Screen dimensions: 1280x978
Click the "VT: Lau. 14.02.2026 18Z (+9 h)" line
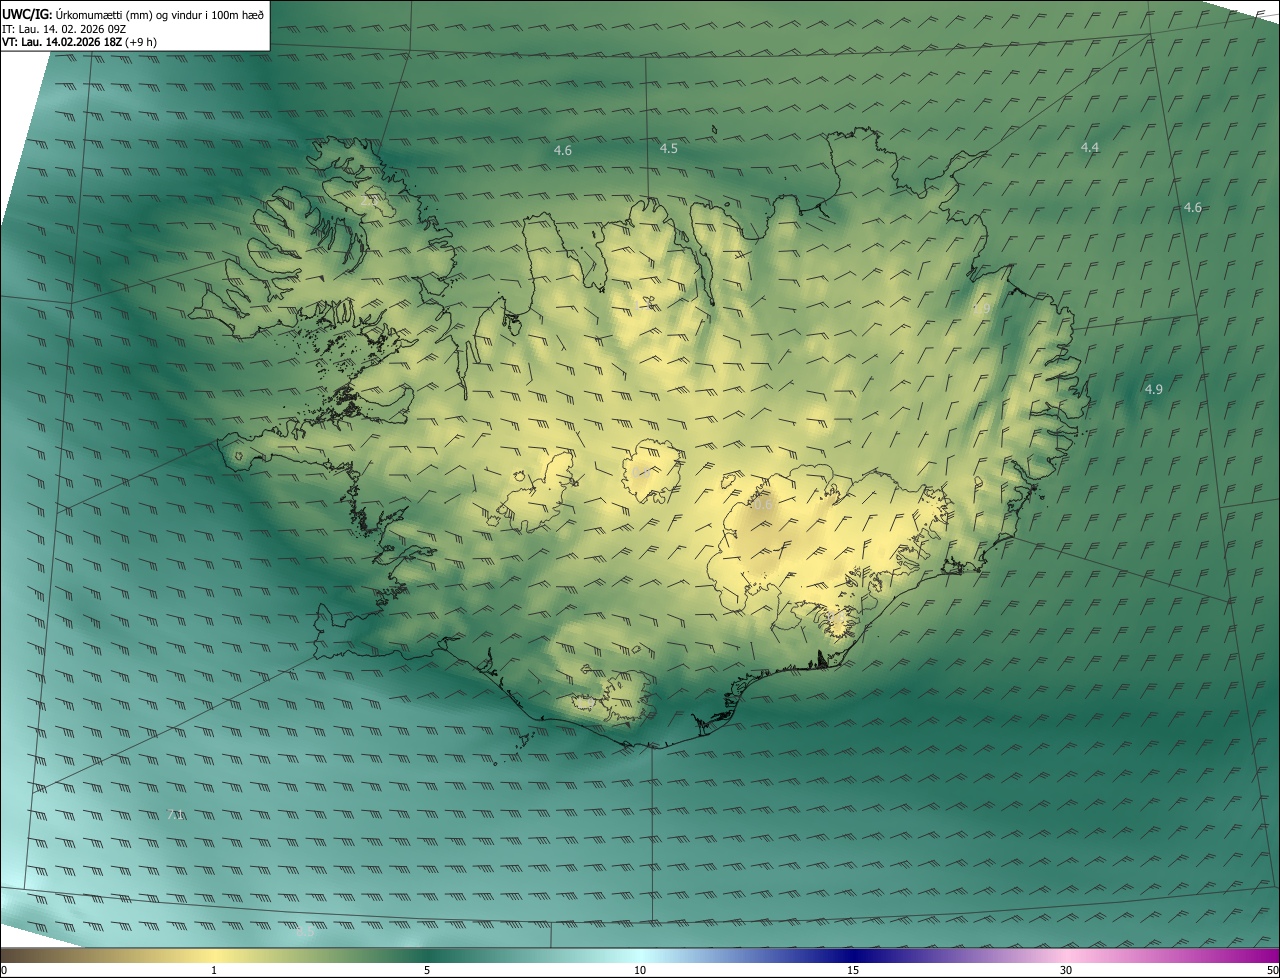[x=80, y=42]
